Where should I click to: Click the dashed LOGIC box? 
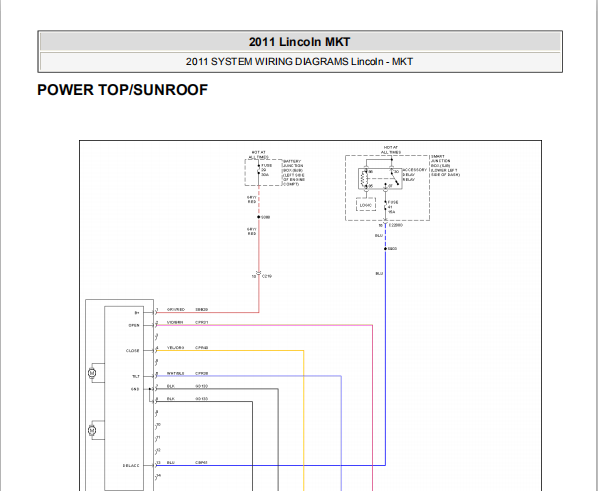click(x=366, y=205)
